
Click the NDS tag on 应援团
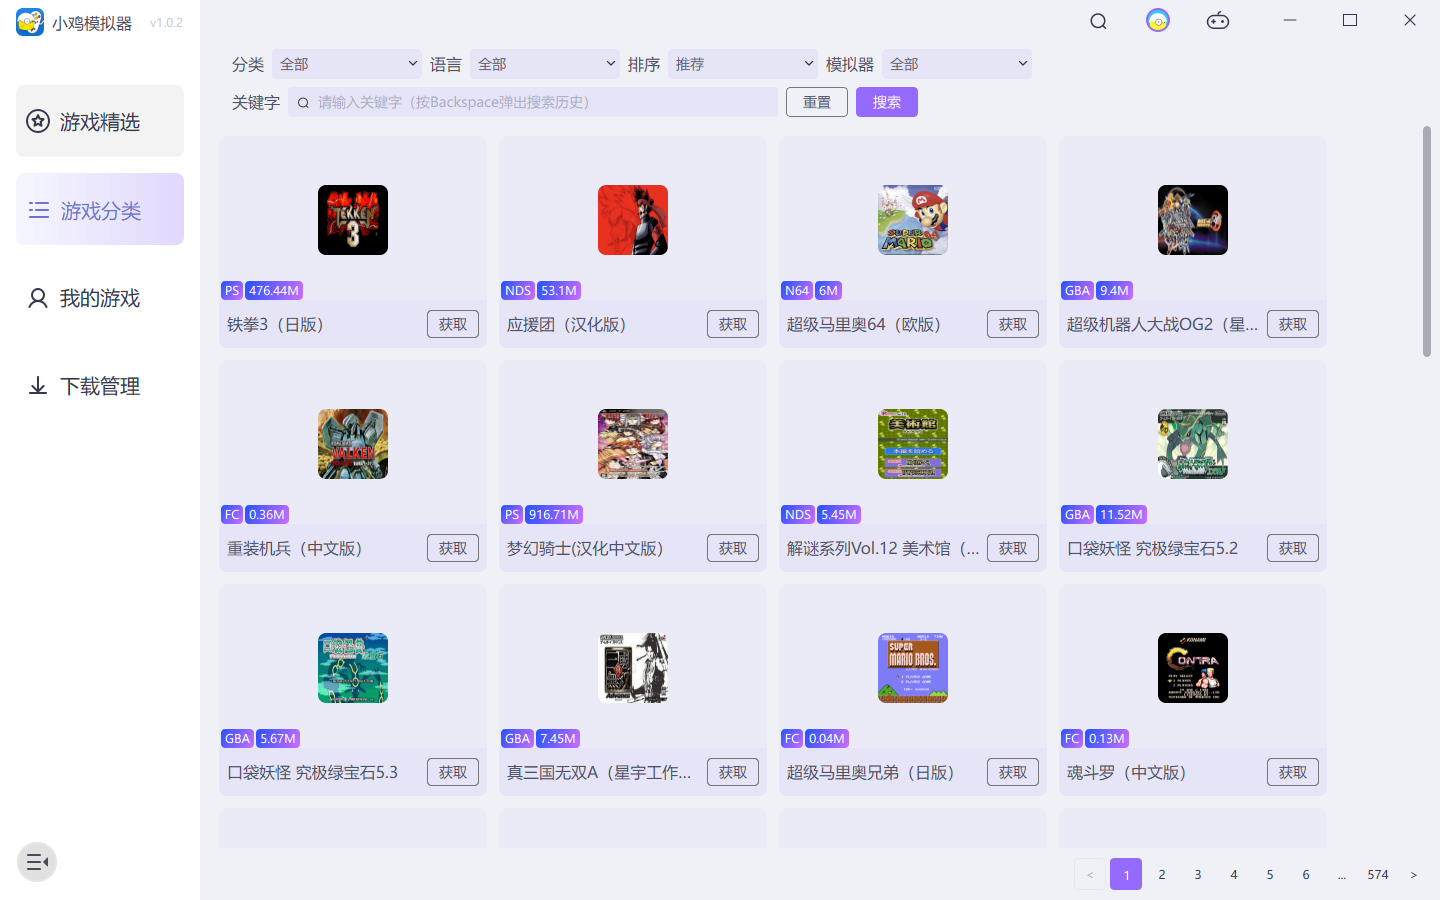click(x=518, y=290)
